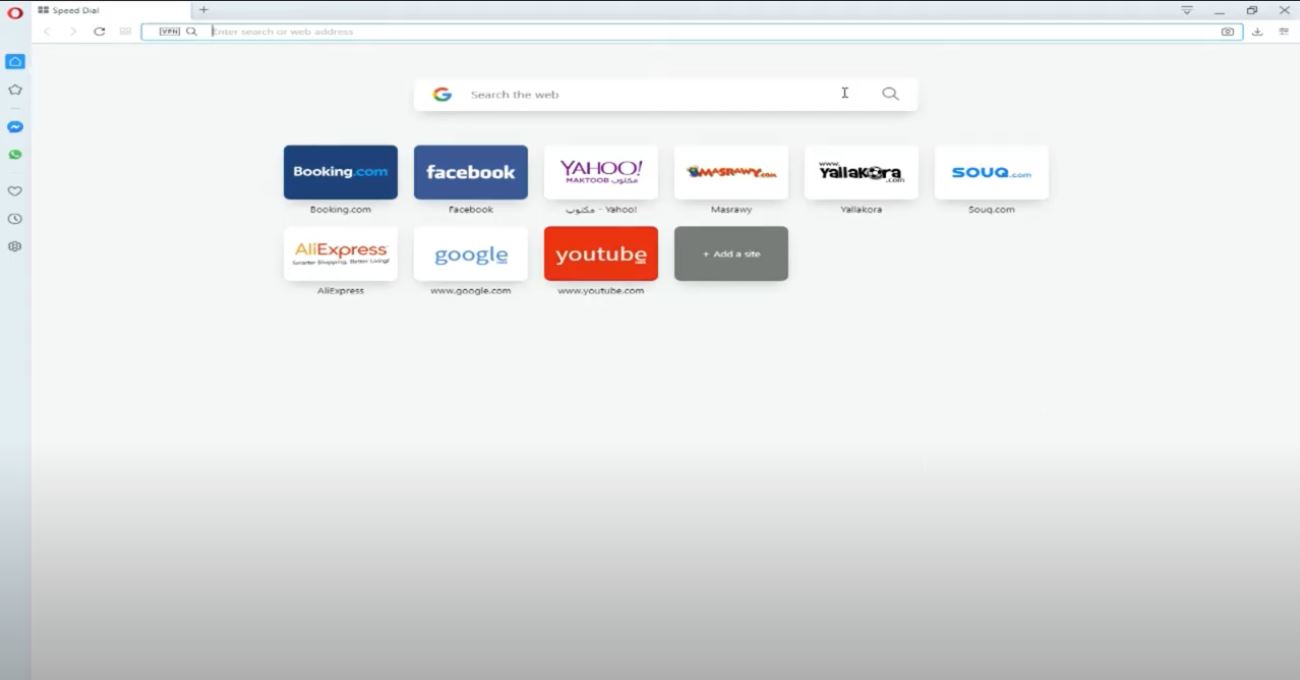This screenshot has width=1300, height=680.
Task: Open Speed Dial start page grid icon in toolbar
Action: 125,32
